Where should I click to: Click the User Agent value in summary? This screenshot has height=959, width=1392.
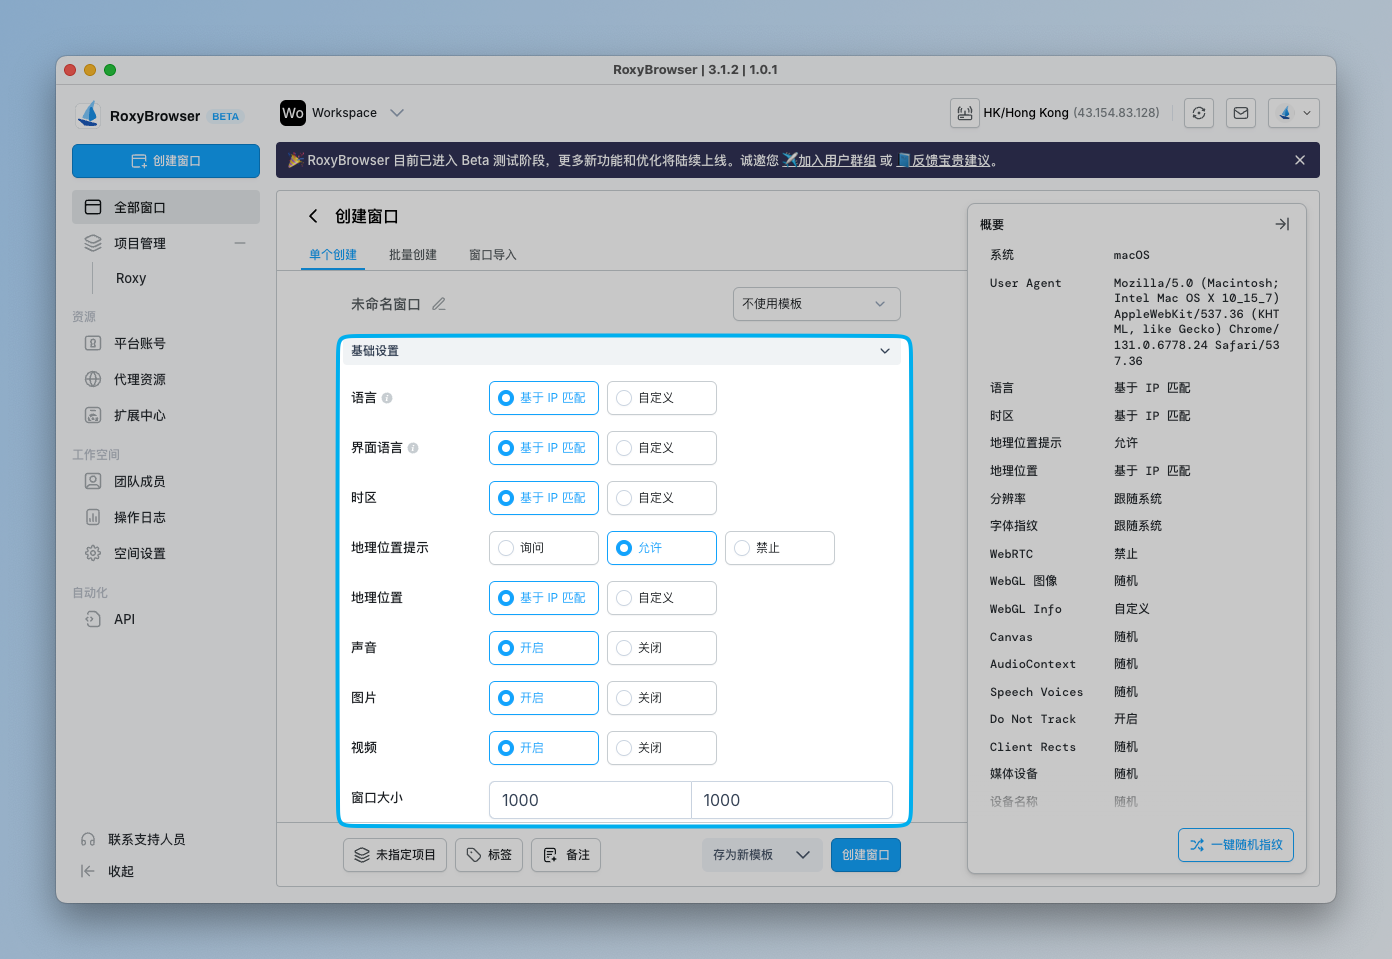pyautogui.click(x=1197, y=322)
